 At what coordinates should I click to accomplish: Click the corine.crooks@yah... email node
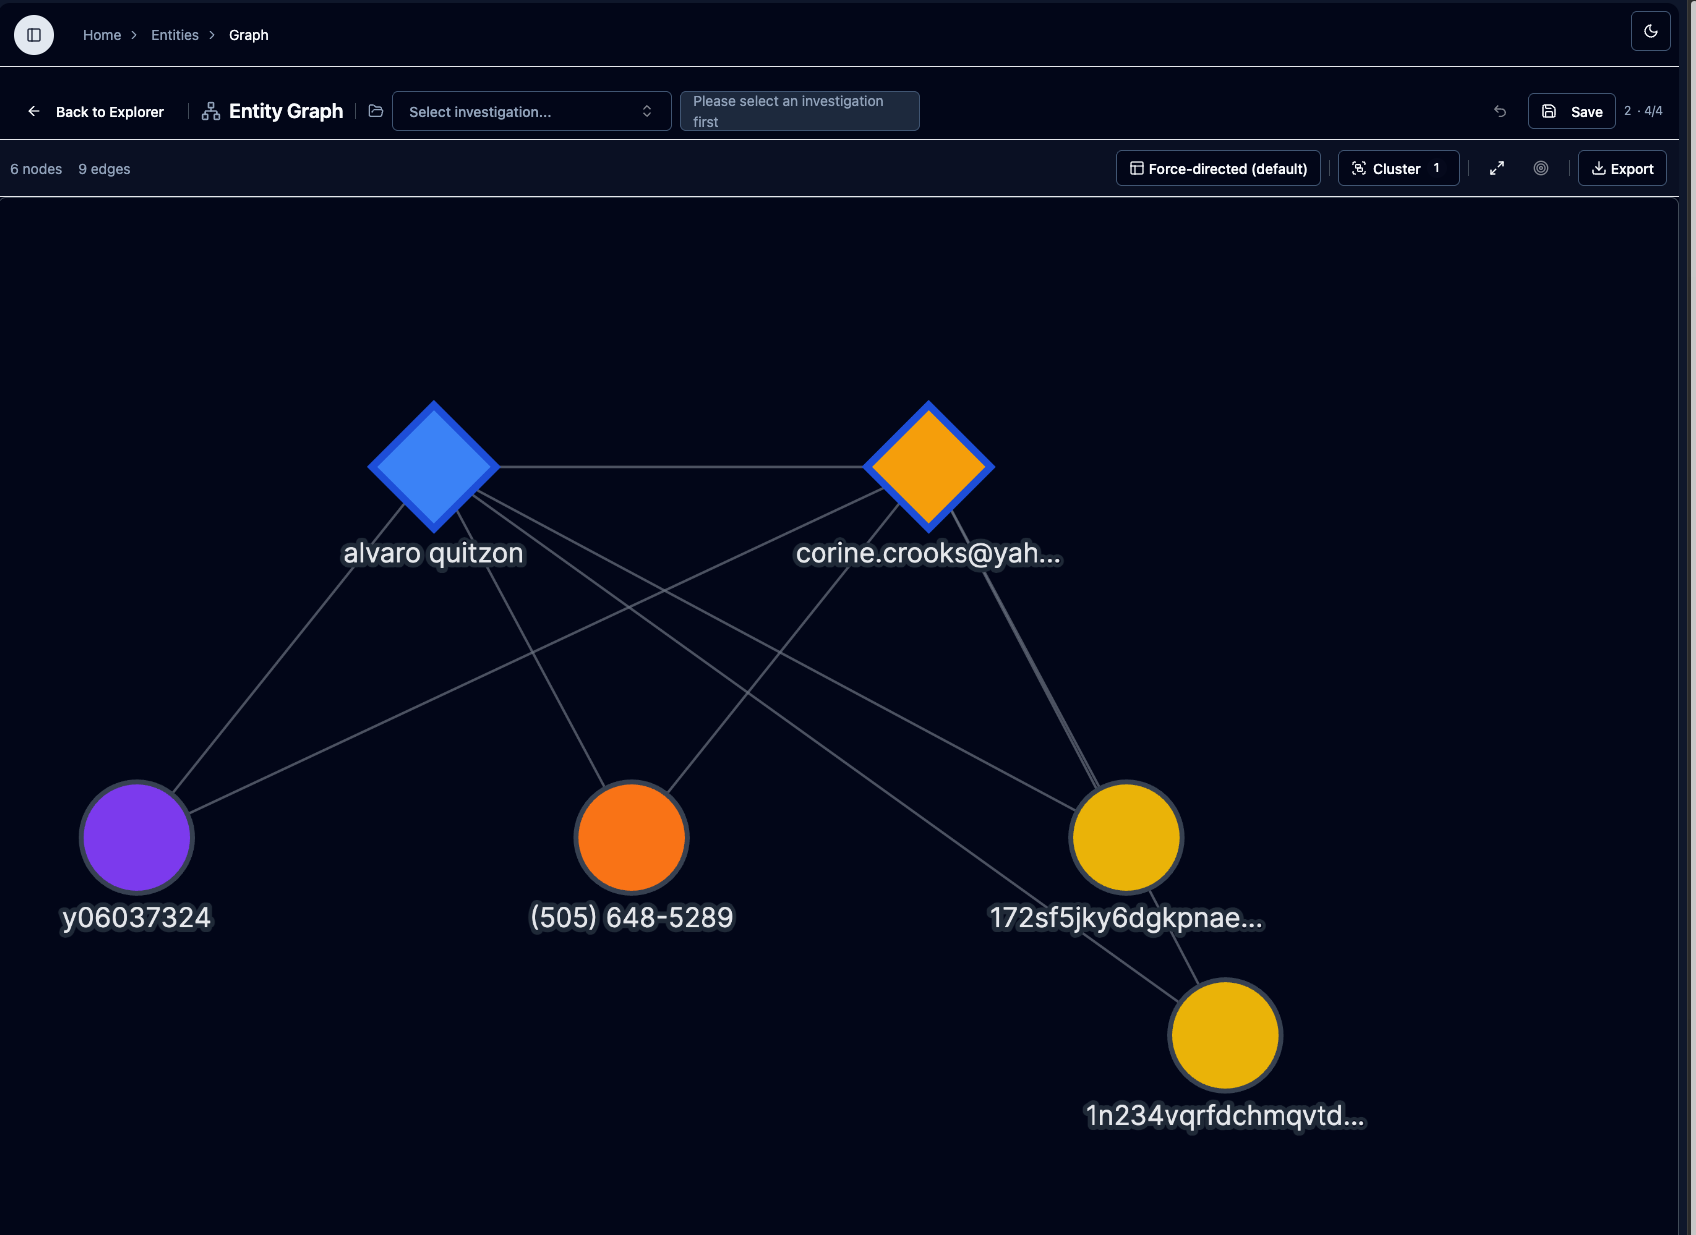tap(928, 466)
